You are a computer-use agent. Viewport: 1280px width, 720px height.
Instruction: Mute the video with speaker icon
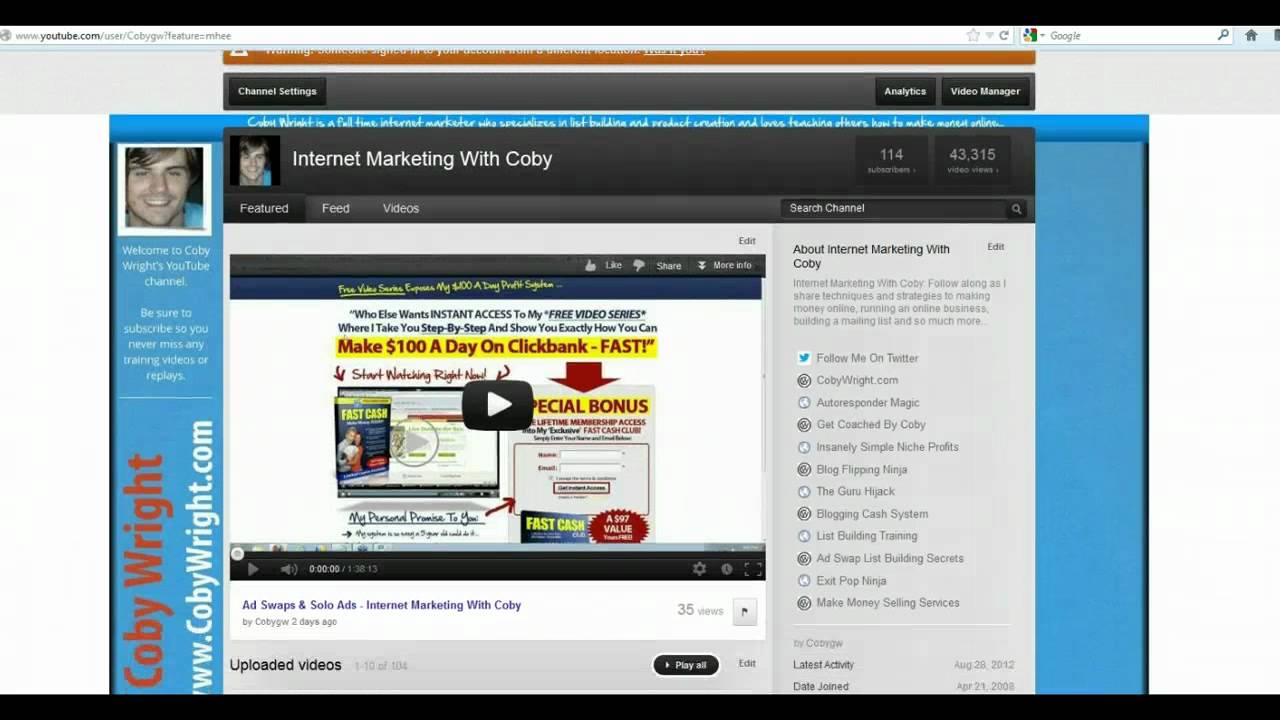[288, 569]
